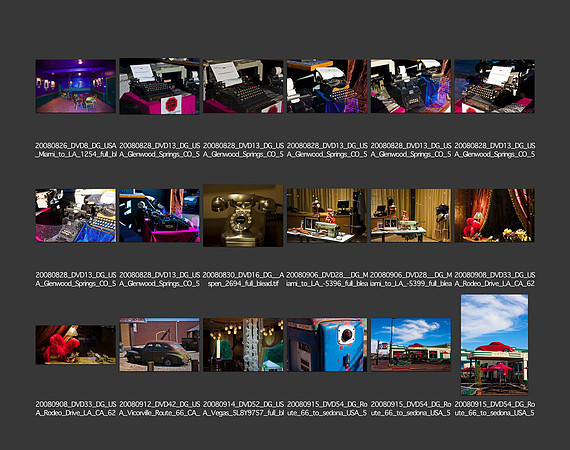
Task: Choose the black typewriter beside the glowing blue glass thumbnail
Action: click(411, 86)
